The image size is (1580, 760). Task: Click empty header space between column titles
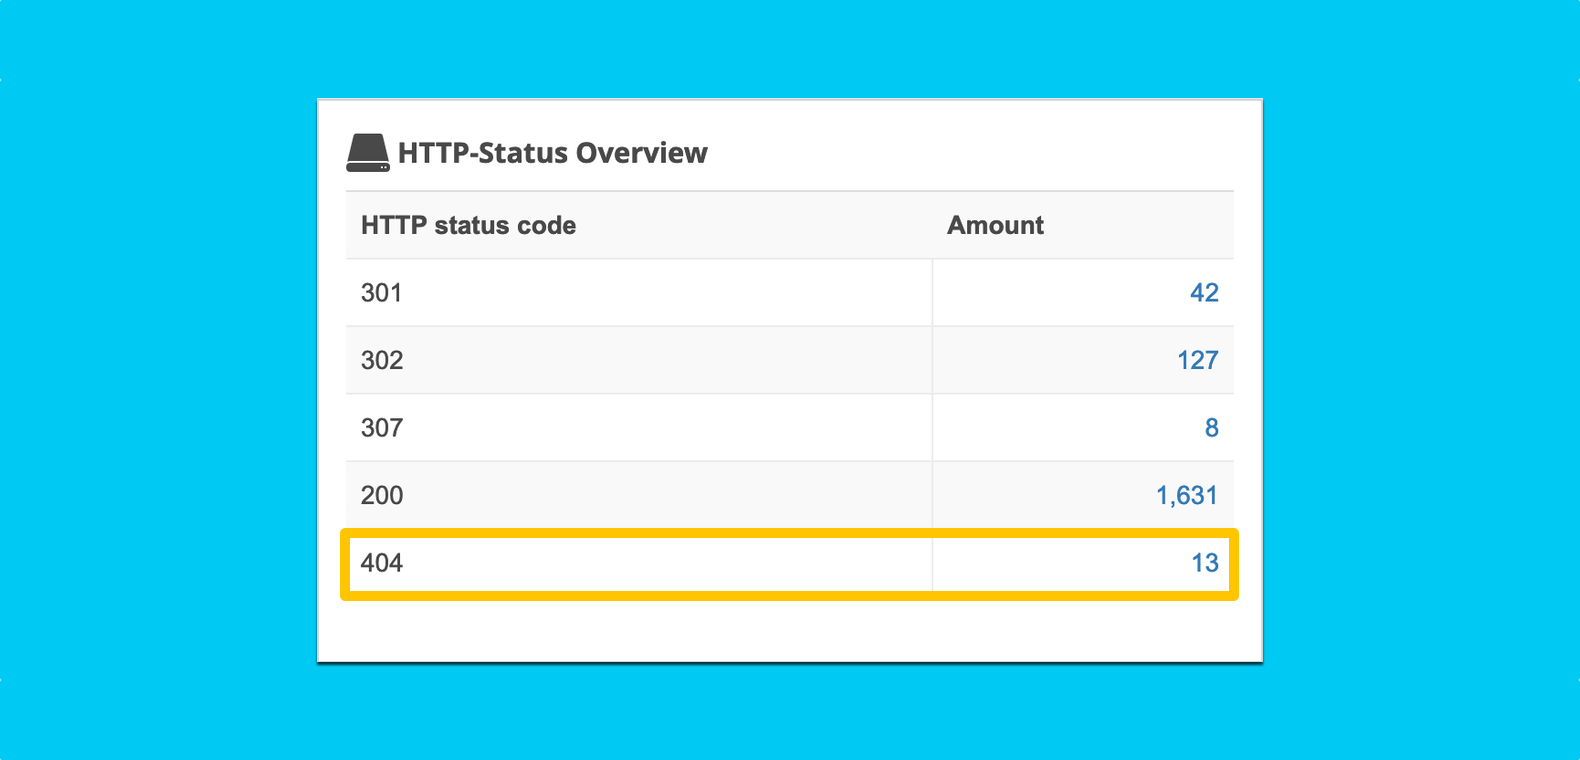(x=760, y=225)
